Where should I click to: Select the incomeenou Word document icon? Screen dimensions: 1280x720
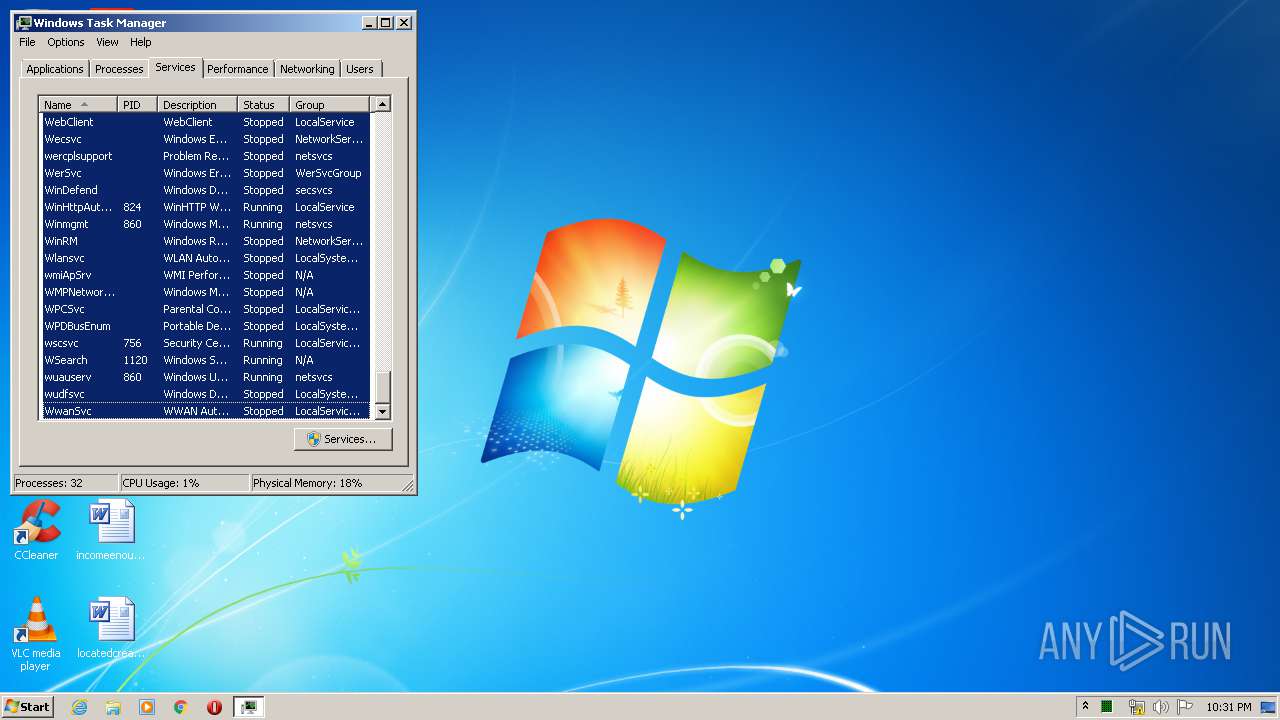pos(111,530)
